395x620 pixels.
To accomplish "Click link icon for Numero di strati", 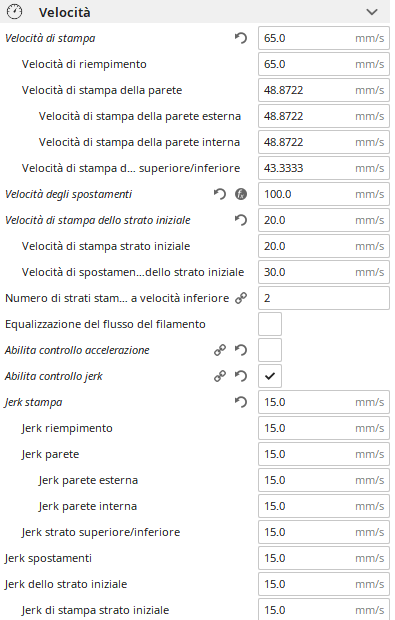I will (x=241, y=298).
